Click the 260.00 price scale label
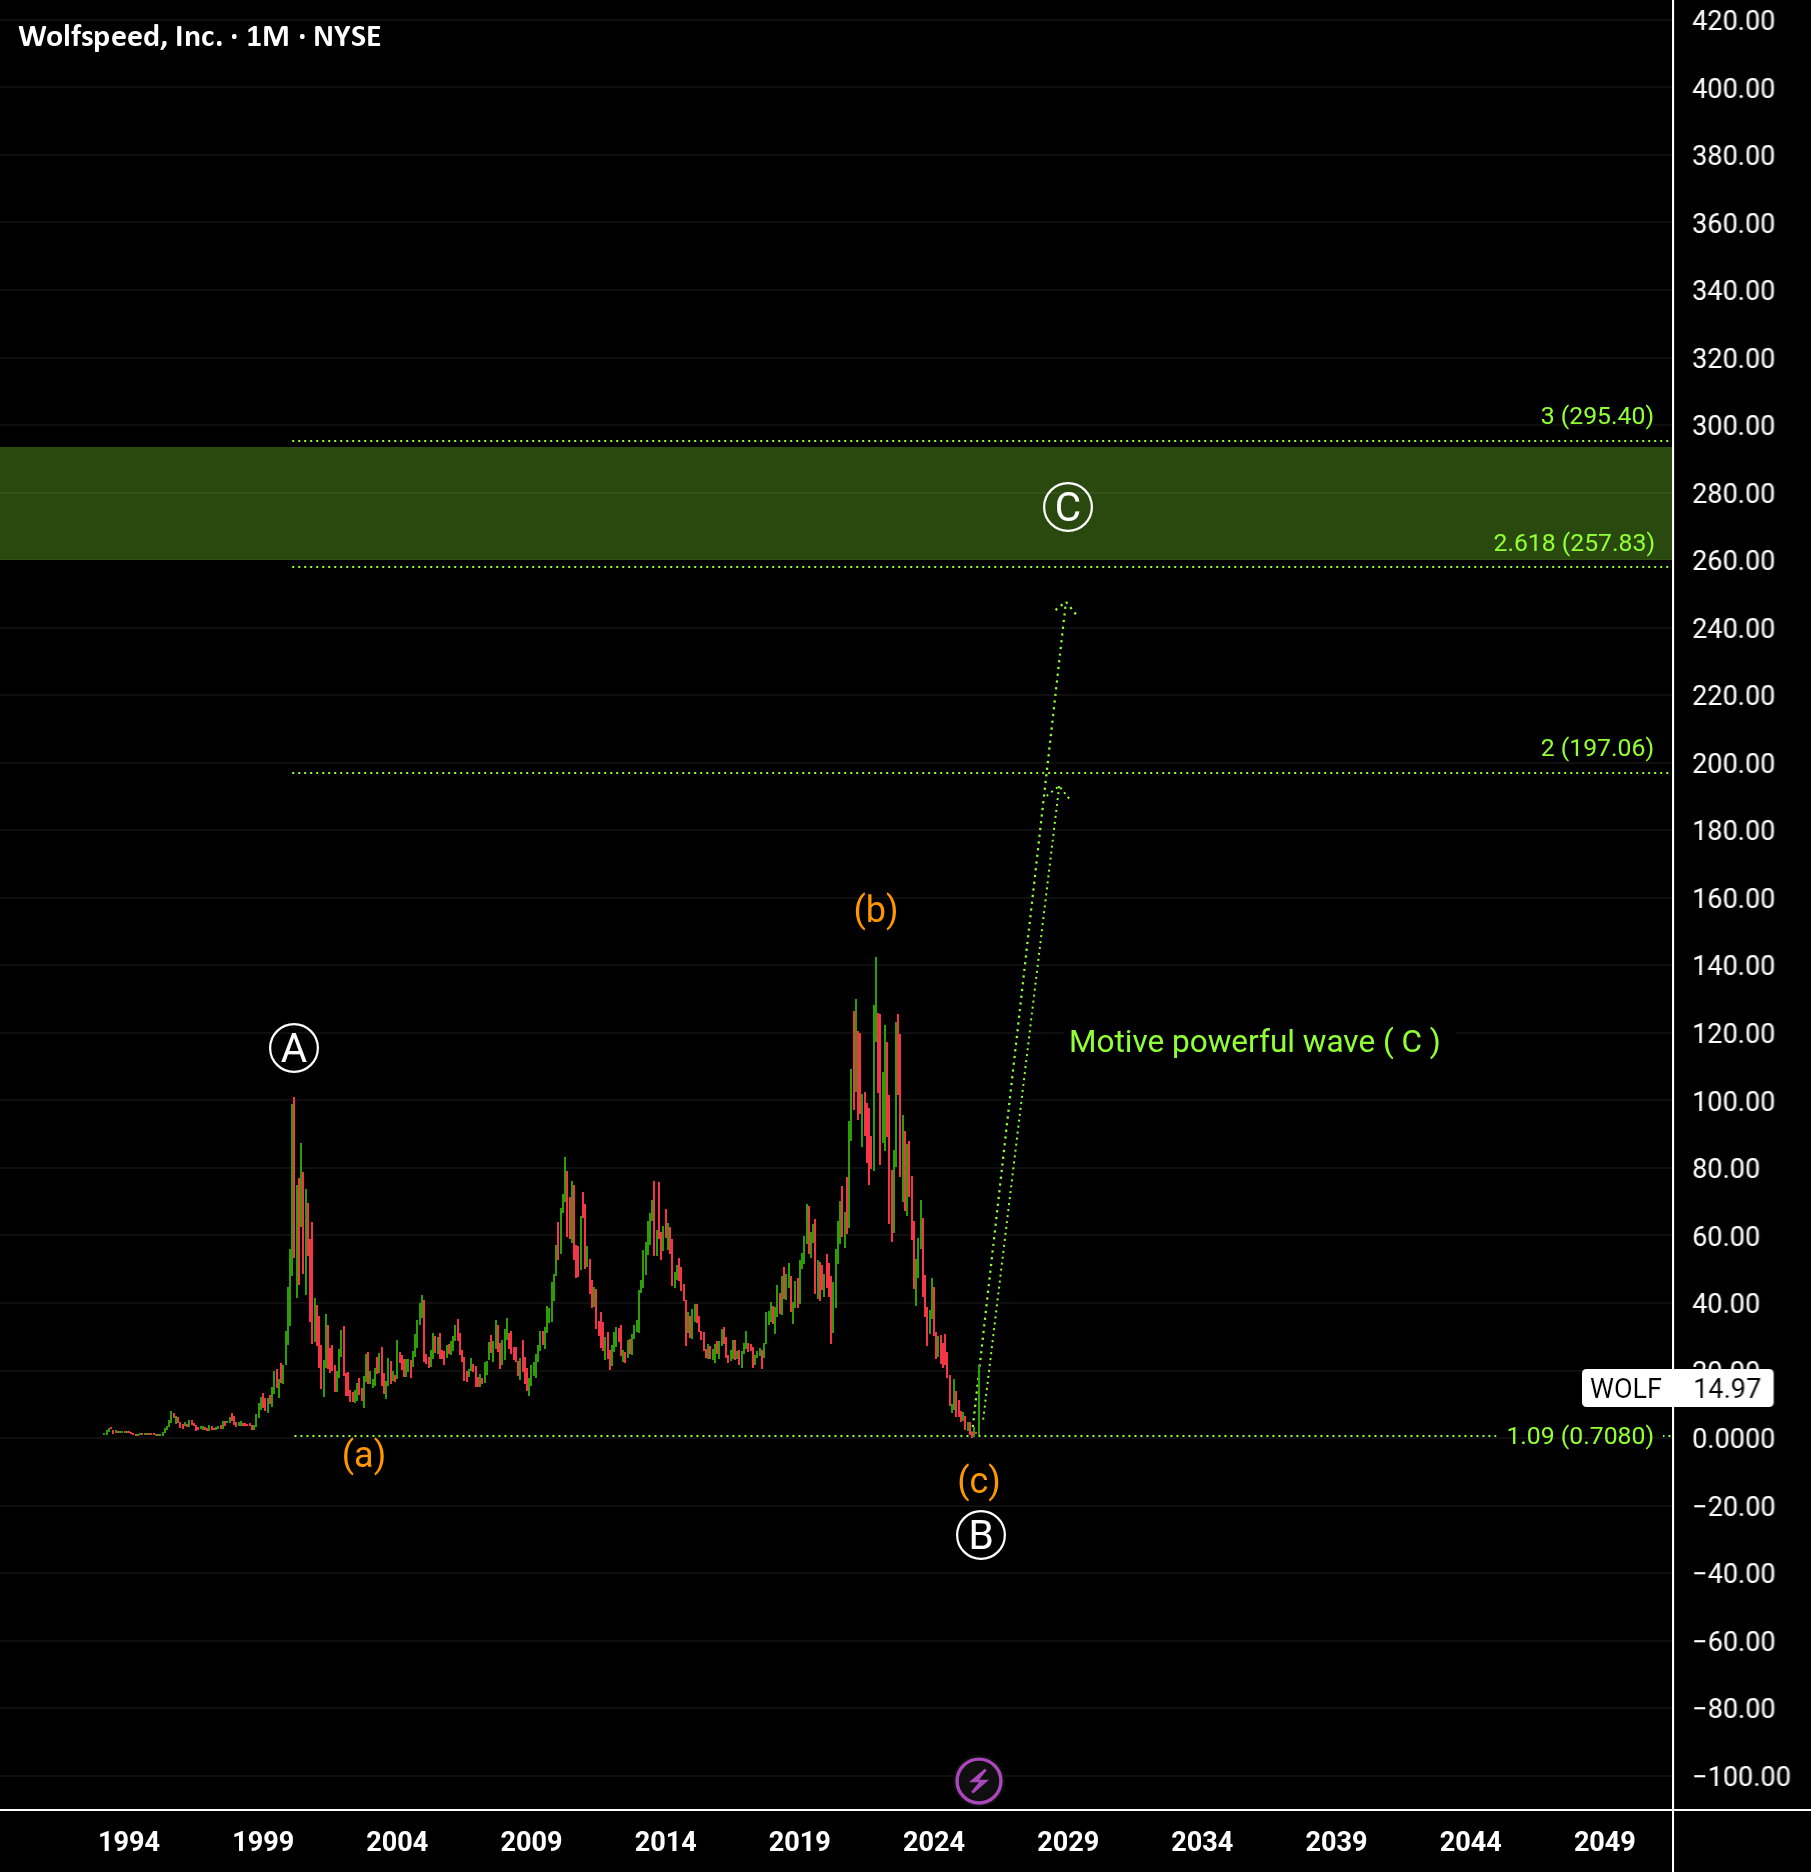 click(x=1733, y=561)
